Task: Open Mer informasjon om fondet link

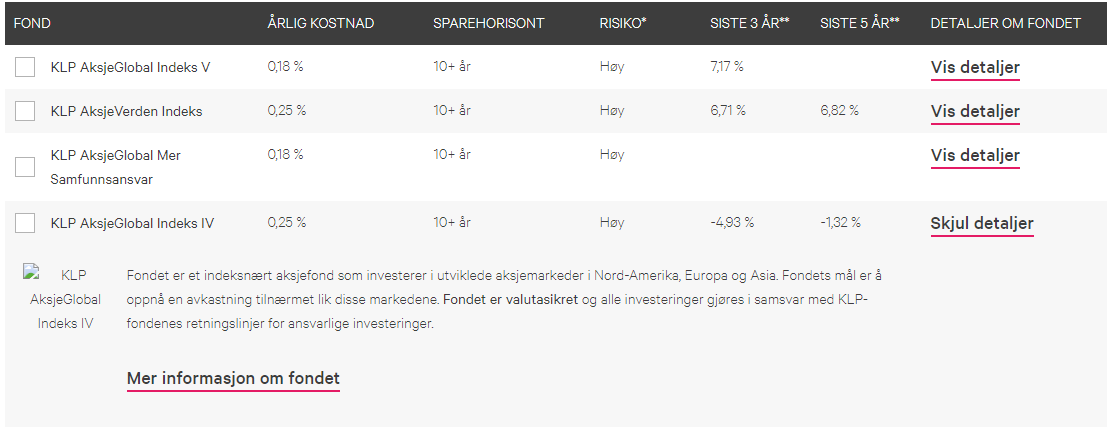Action: (233, 379)
